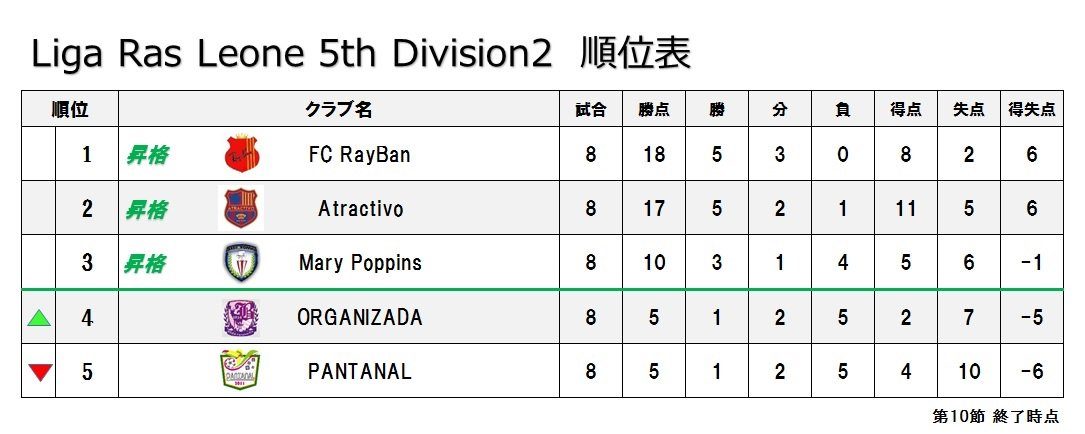Click Atractivo's 17 points cell
The image size is (1085, 434).
654,208
